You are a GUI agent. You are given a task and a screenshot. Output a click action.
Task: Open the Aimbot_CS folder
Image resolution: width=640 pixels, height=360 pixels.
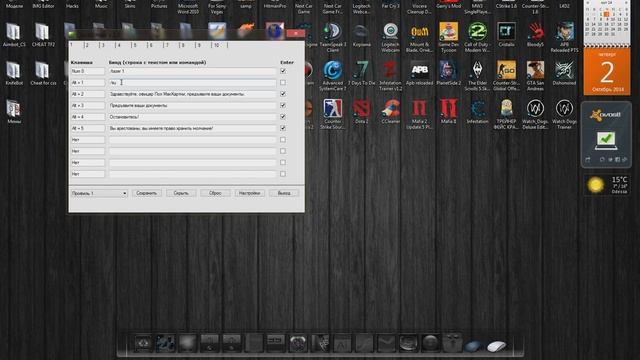tap(14, 35)
